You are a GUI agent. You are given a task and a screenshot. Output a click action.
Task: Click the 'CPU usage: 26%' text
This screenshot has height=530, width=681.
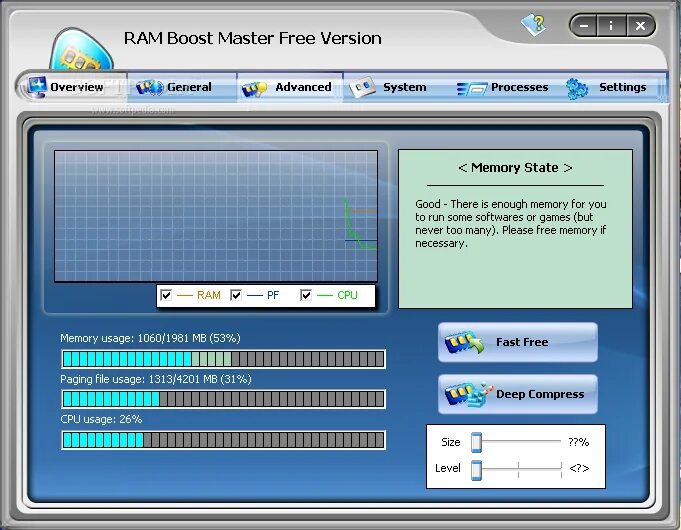[x=101, y=419]
